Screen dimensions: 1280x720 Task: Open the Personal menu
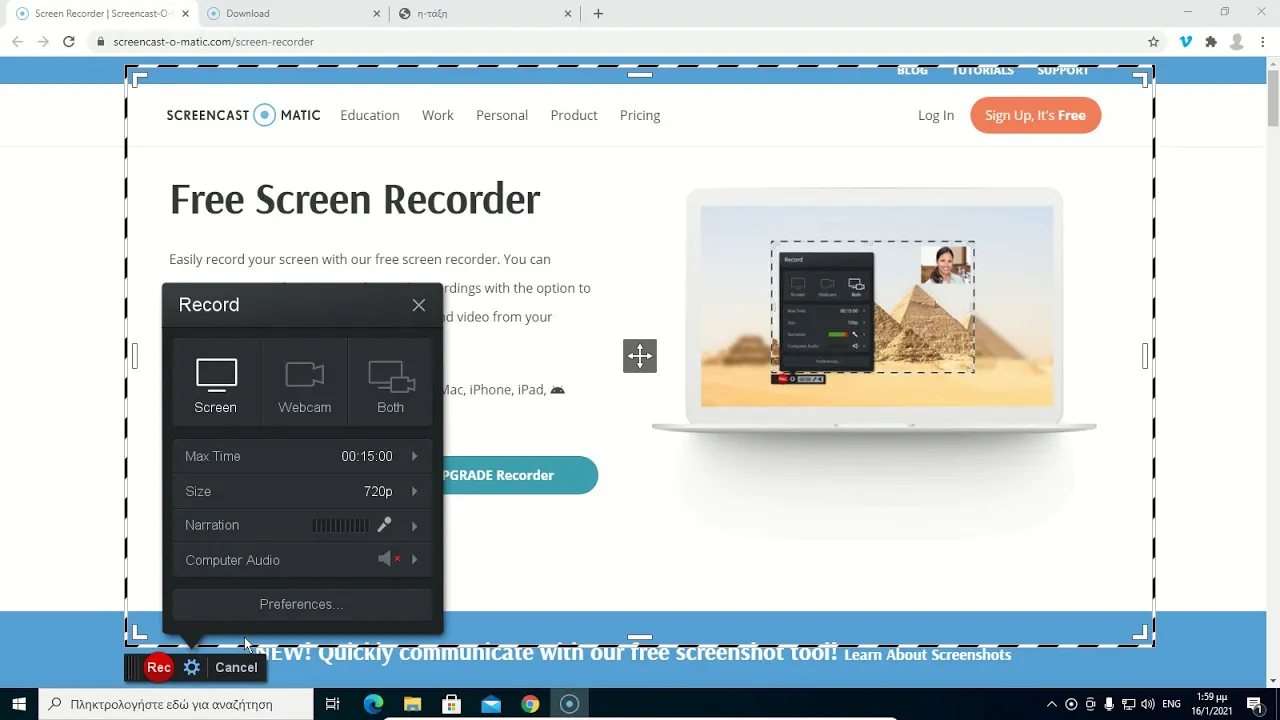pyautogui.click(x=502, y=115)
